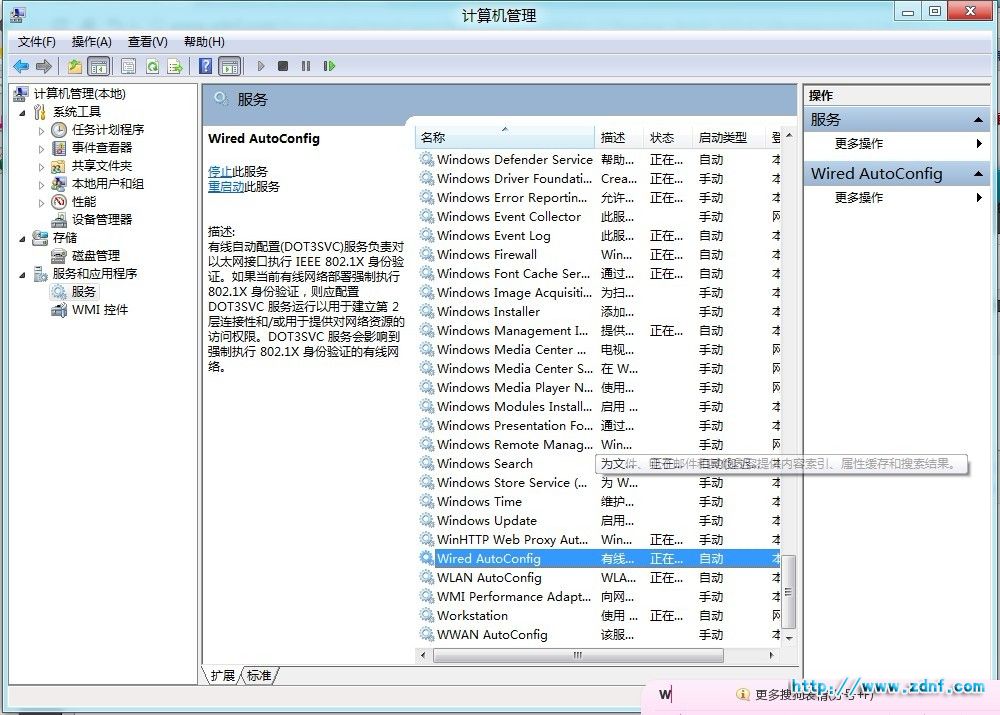Image resolution: width=1000 pixels, height=715 pixels.
Task: Click the scroll up arrow of the services list
Action: 789,136
